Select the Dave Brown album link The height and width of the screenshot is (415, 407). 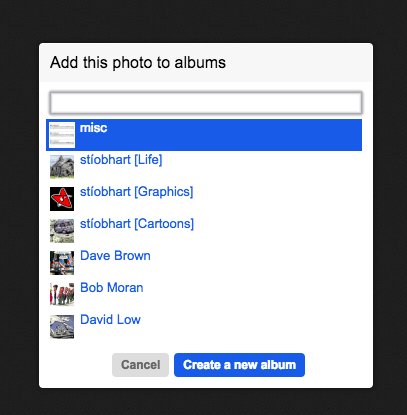(x=115, y=256)
